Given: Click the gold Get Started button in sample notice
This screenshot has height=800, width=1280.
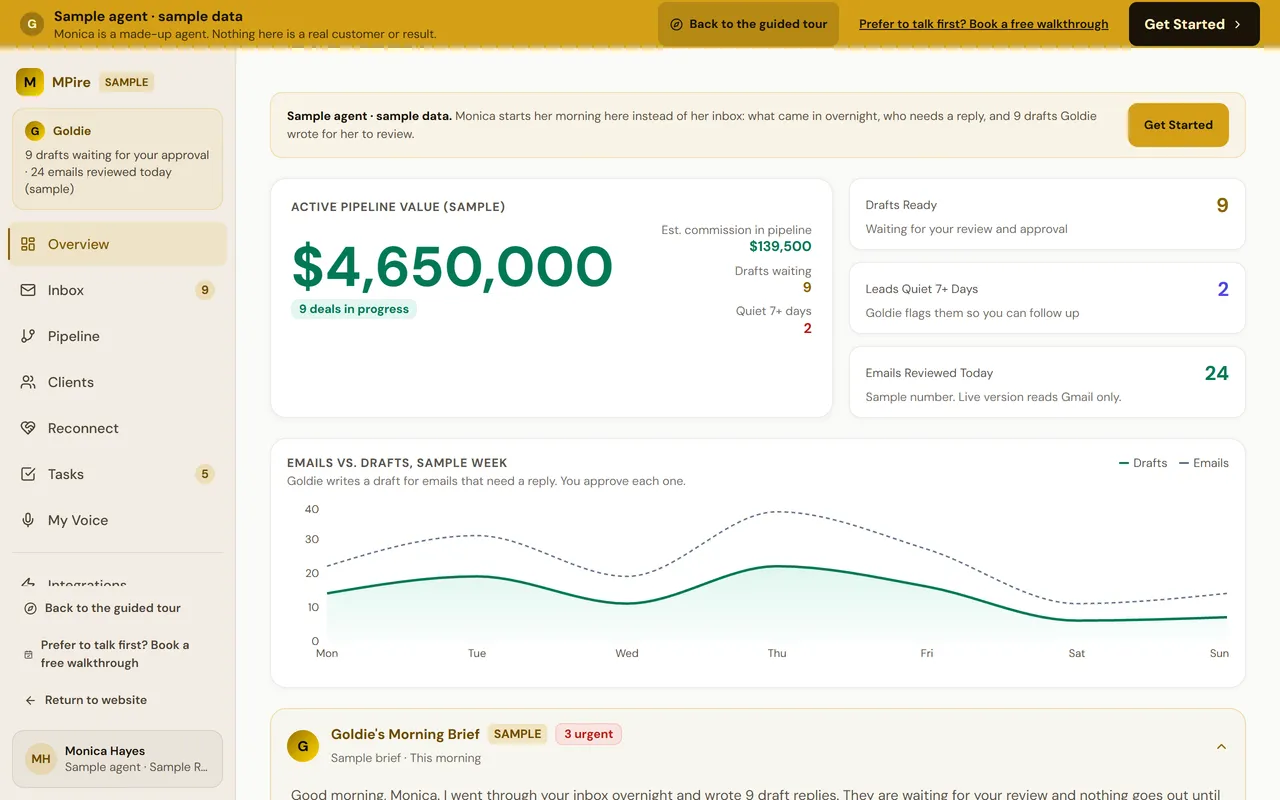Looking at the screenshot, I should 1178,125.
